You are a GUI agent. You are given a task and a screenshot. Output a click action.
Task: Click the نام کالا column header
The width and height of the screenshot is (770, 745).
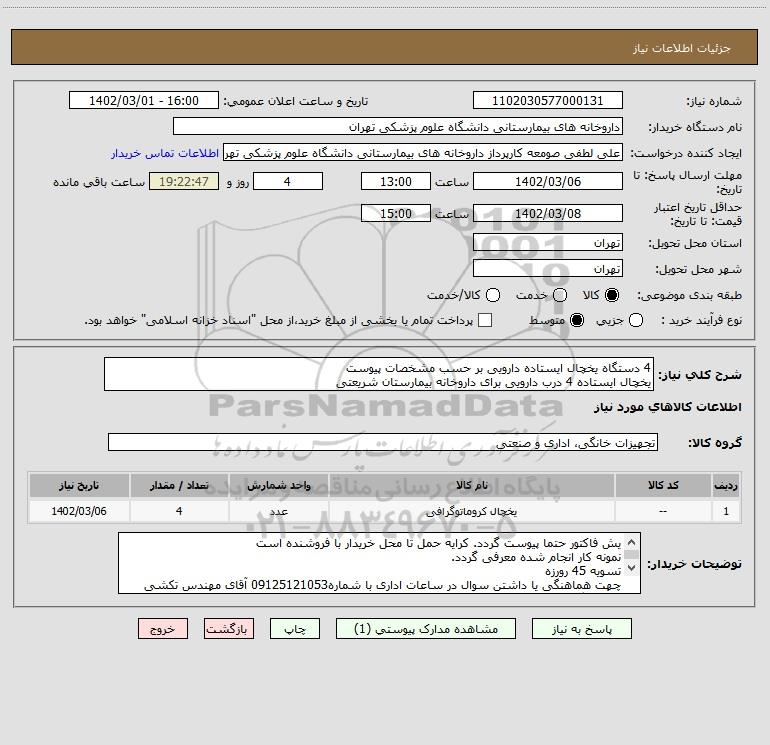471,485
